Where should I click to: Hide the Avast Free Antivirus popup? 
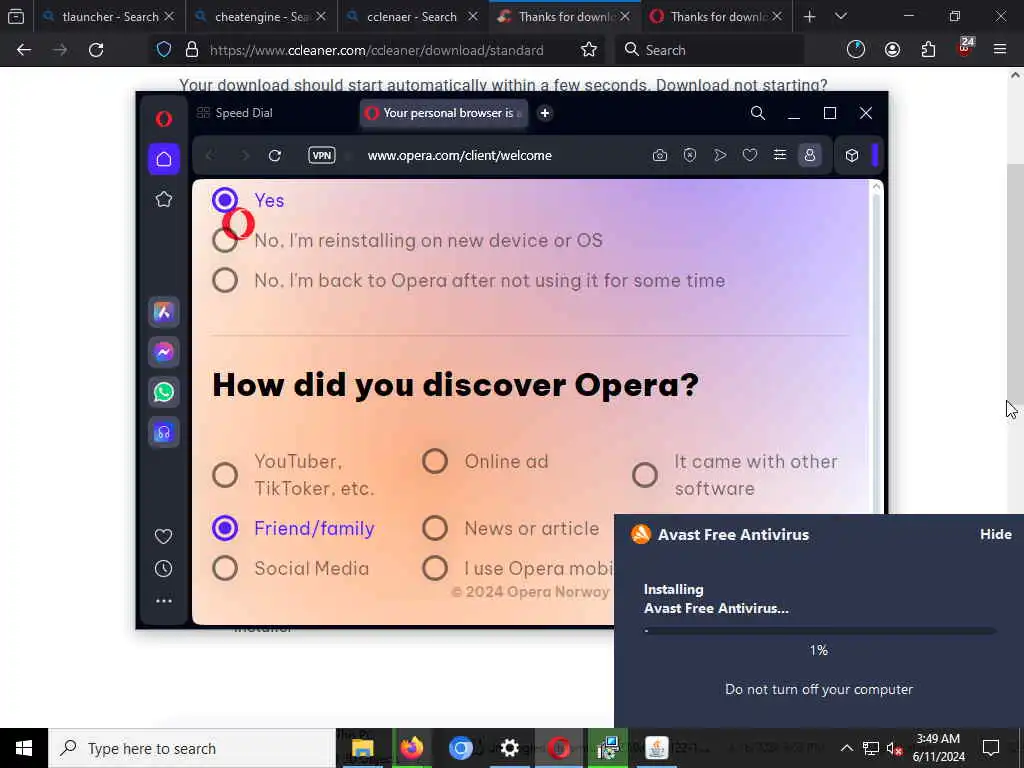pos(995,534)
